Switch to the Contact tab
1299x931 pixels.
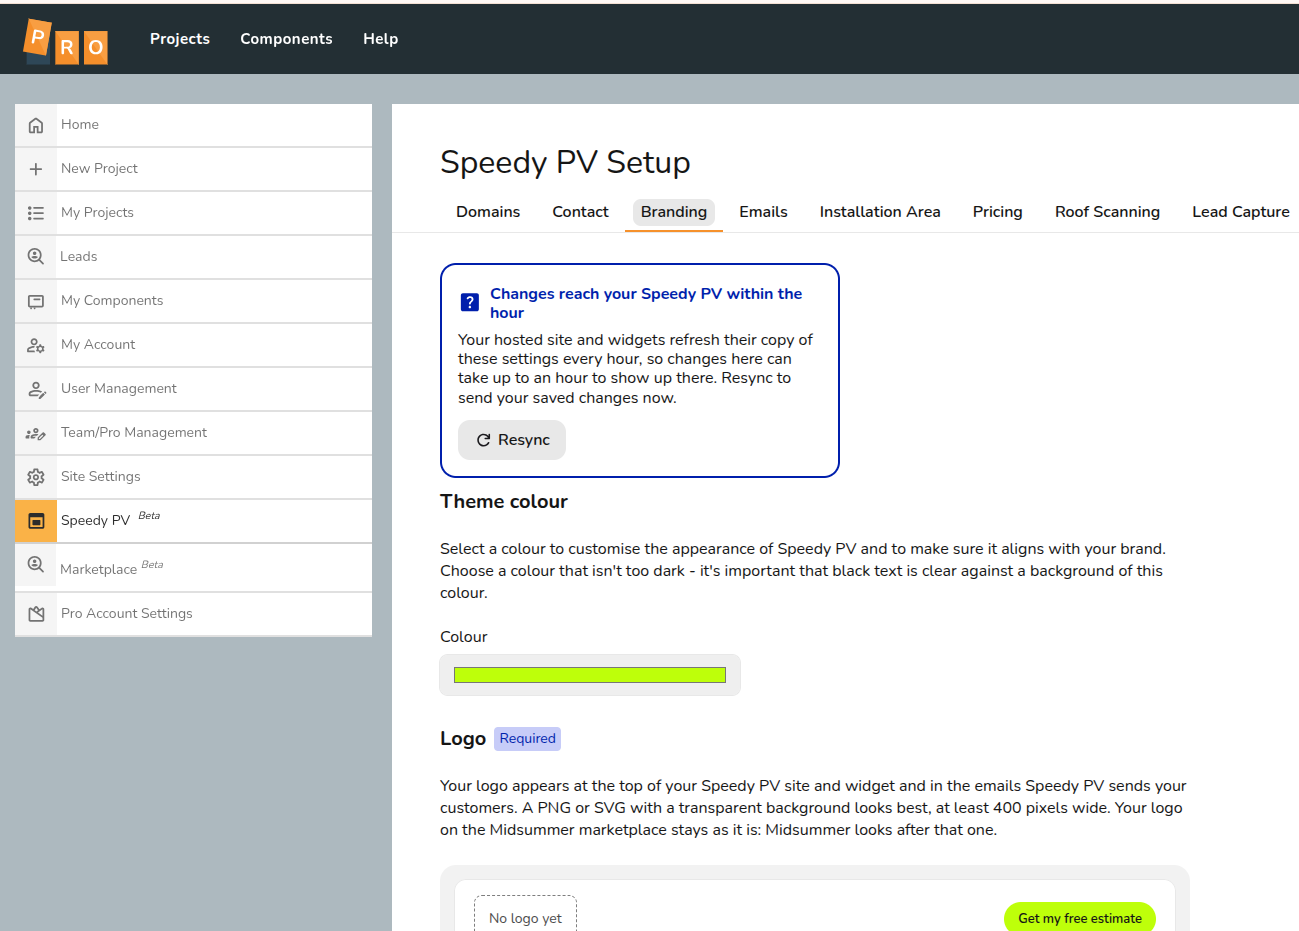tap(580, 212)
